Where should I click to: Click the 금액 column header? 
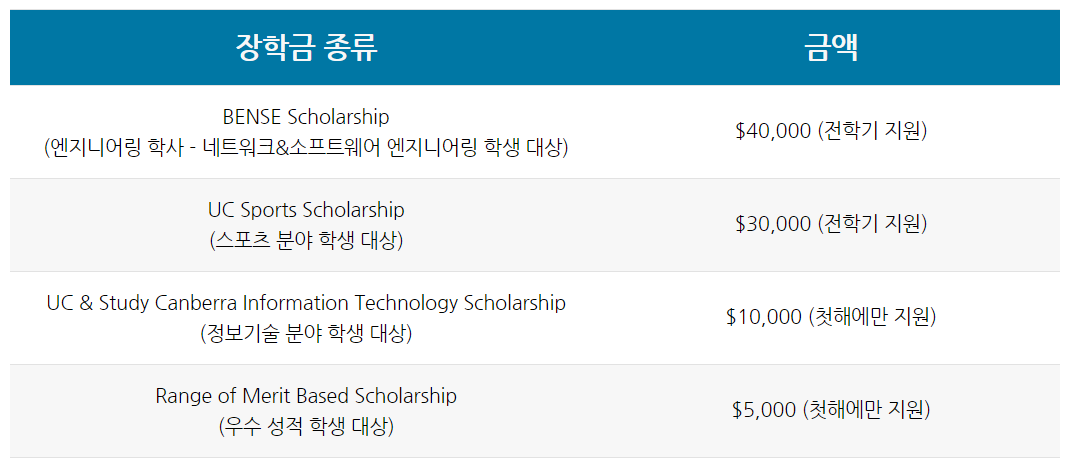click(x=831, y=48)
